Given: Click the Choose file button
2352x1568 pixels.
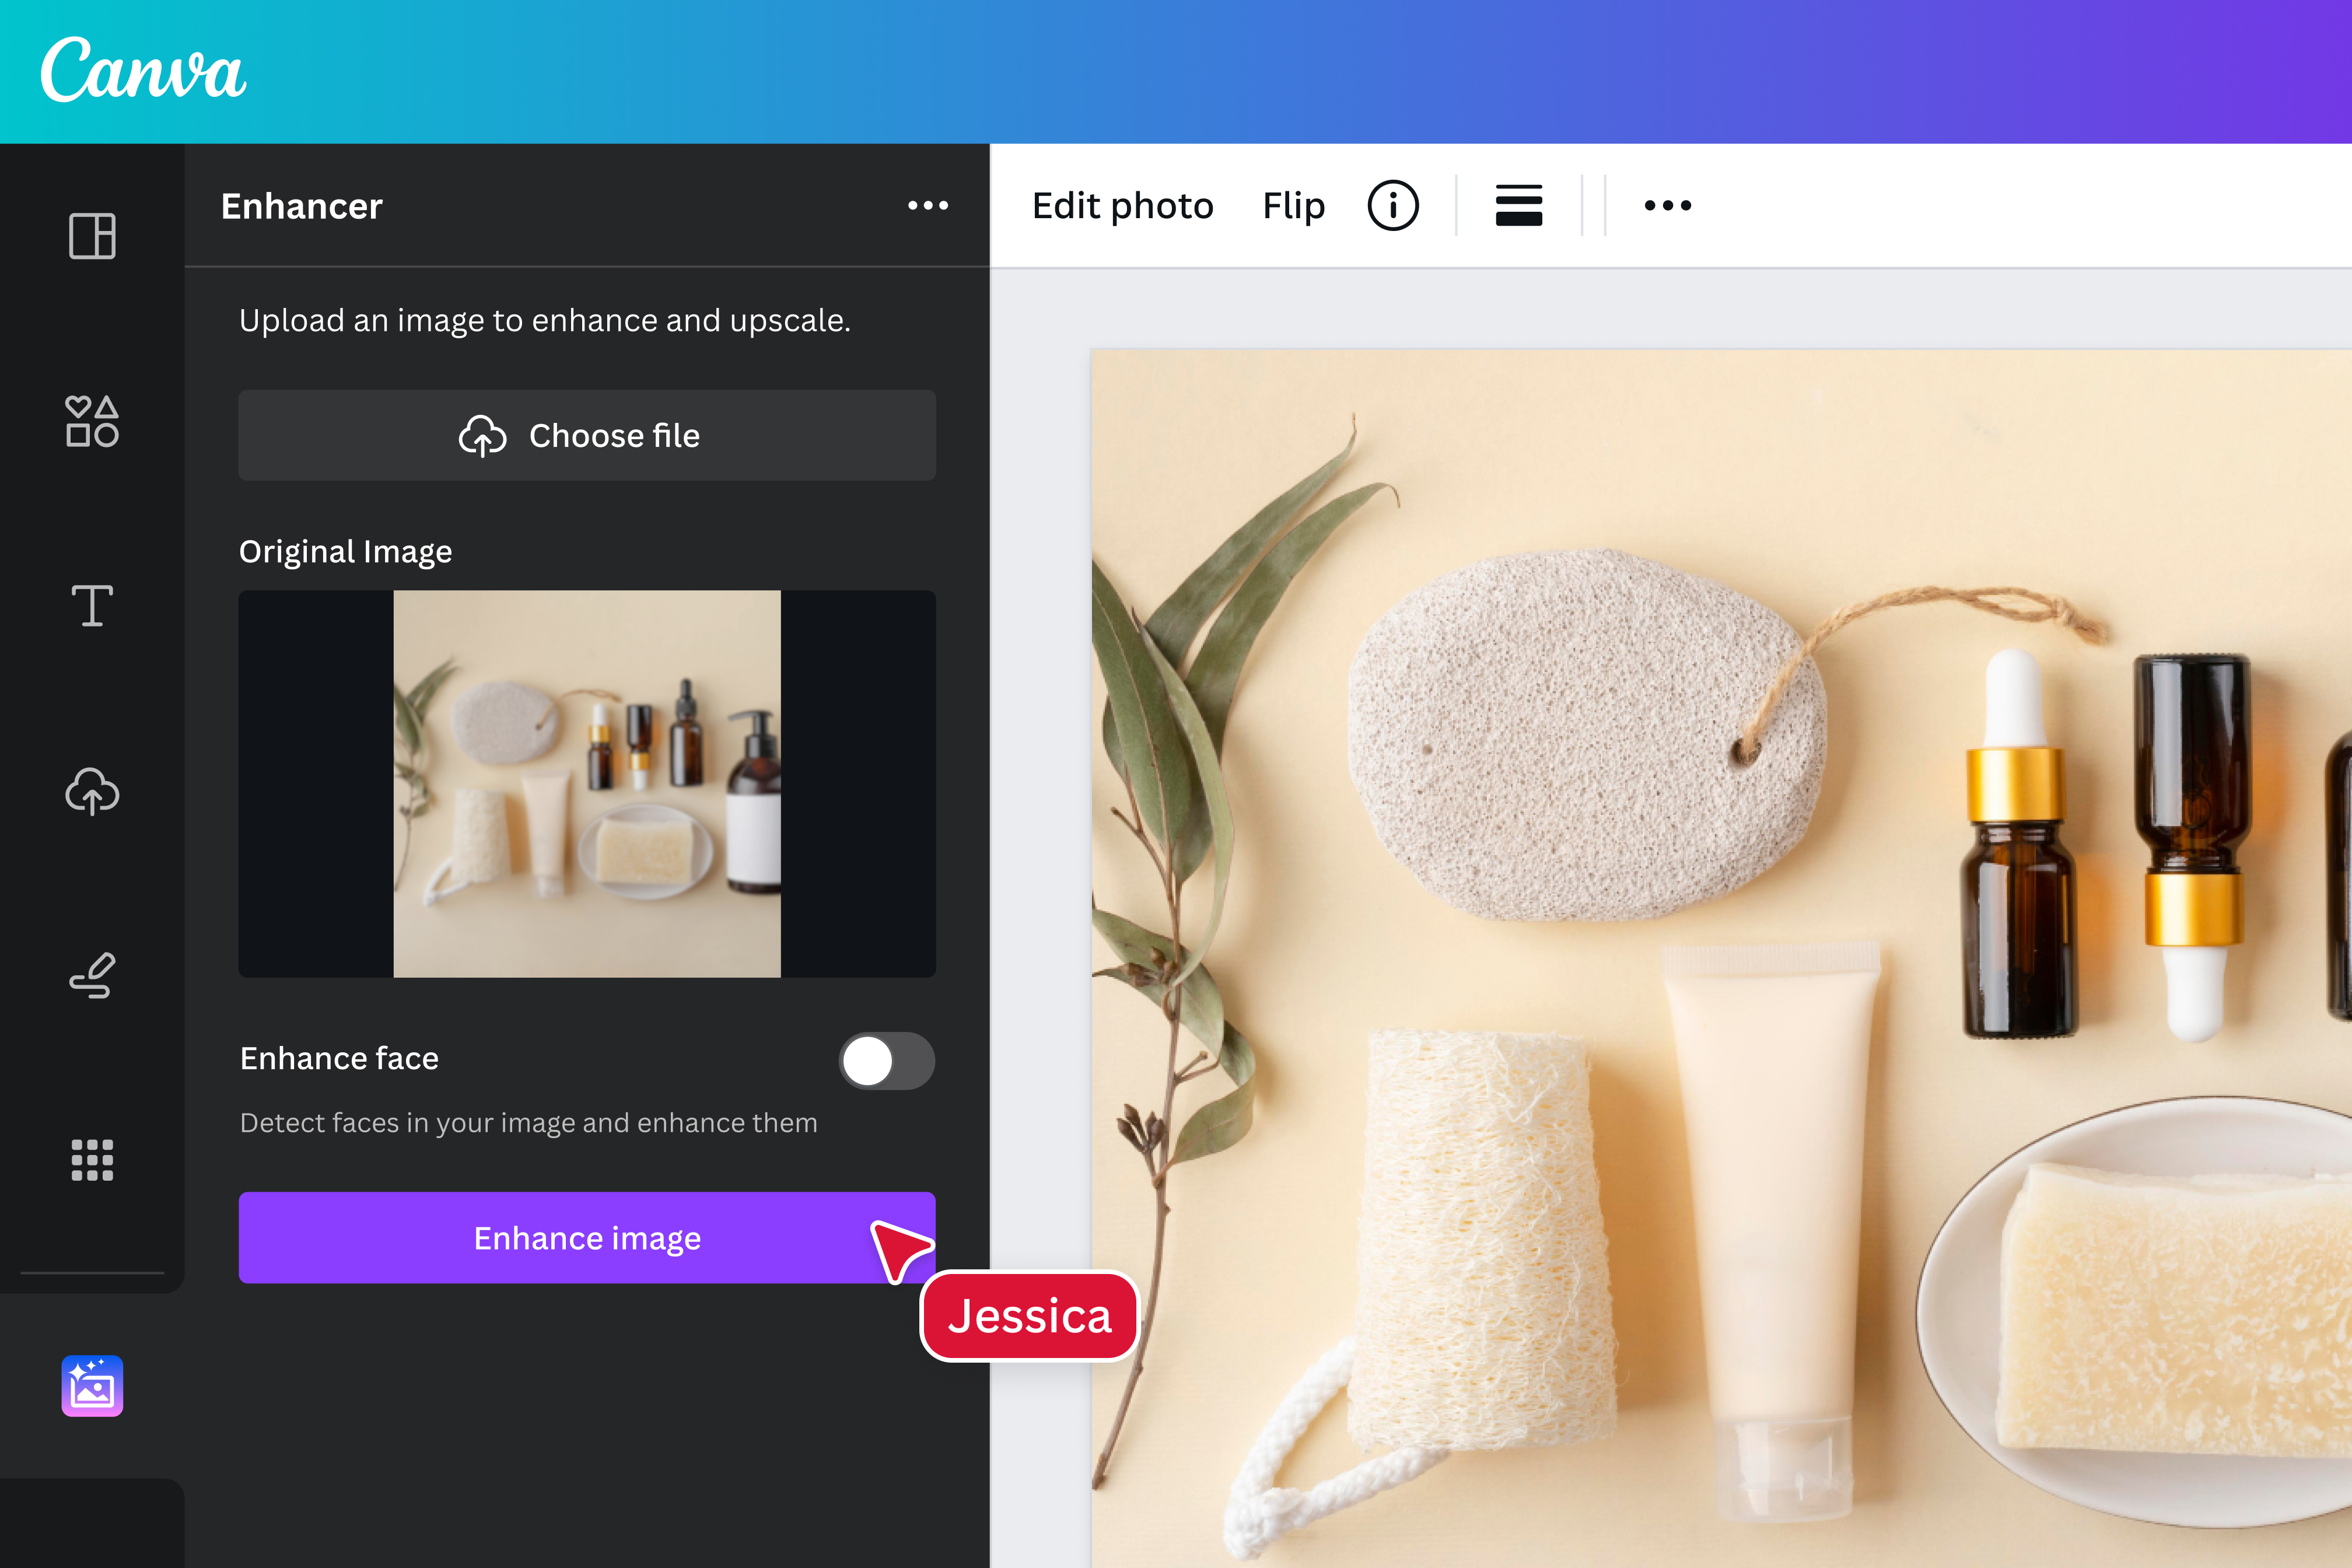Looking at the screenshot, I should click(587, 435).
